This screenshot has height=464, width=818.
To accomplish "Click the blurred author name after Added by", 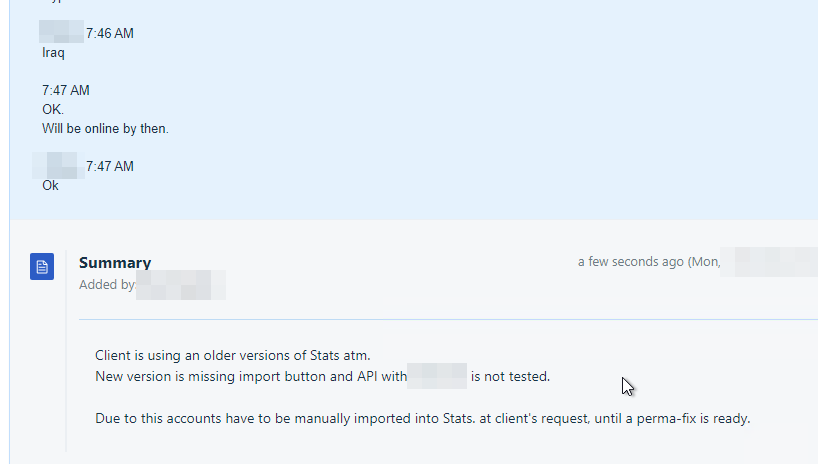I will pyautogui.click(x=181, y=285).
